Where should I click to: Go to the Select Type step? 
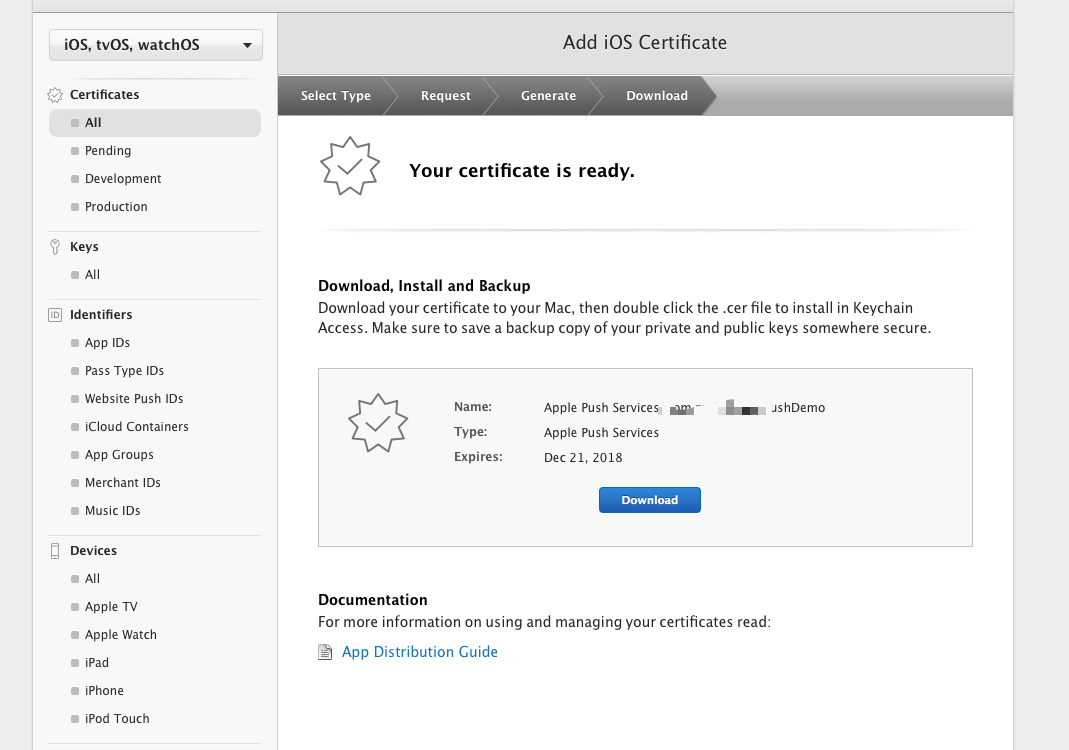335,96
